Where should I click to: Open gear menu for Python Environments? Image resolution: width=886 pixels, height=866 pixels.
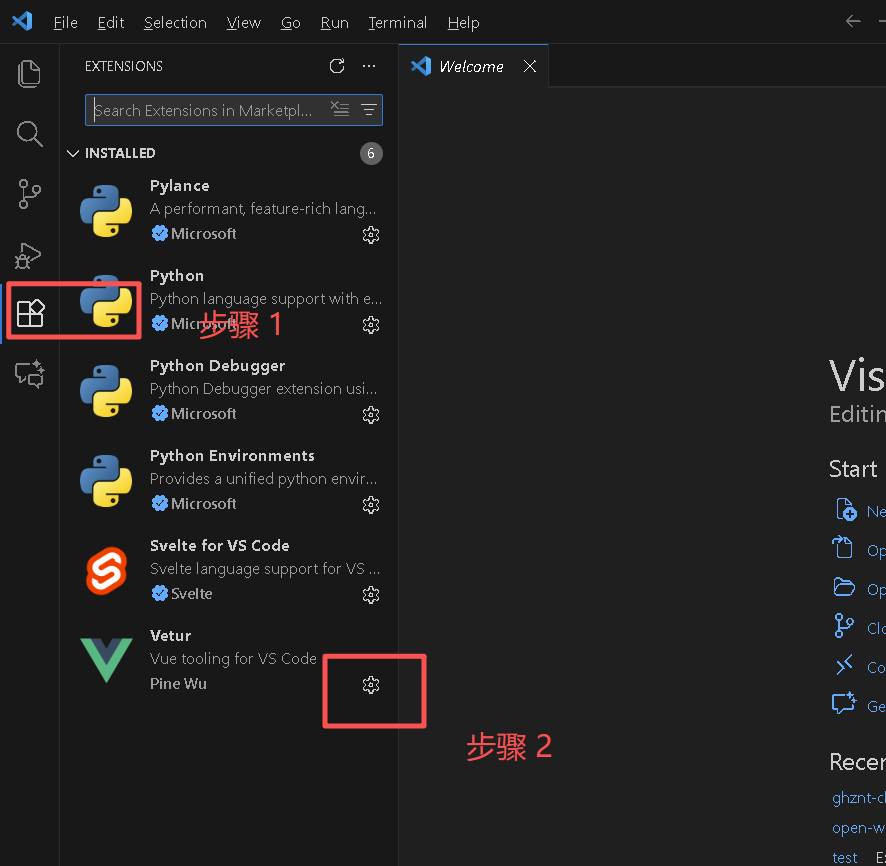(371, 505)
